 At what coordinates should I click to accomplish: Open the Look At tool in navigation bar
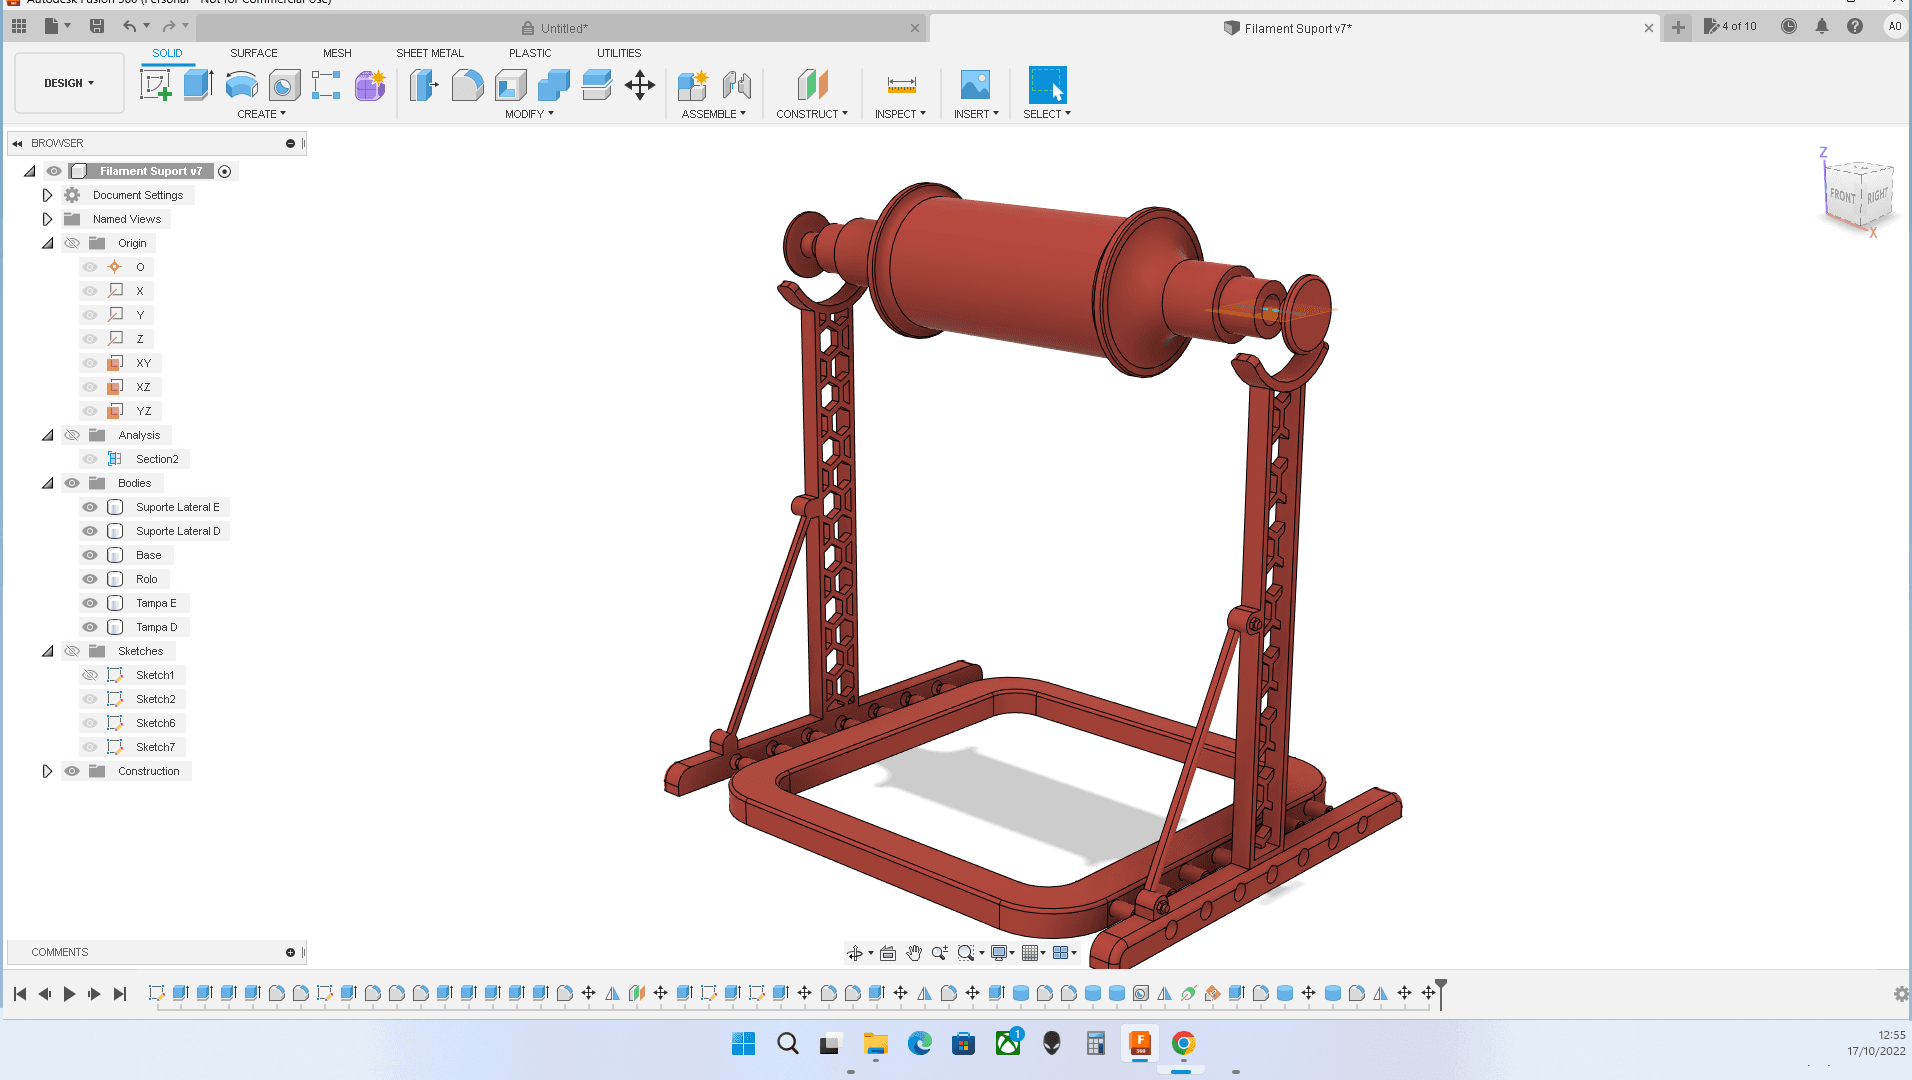(x=887, y=953)
